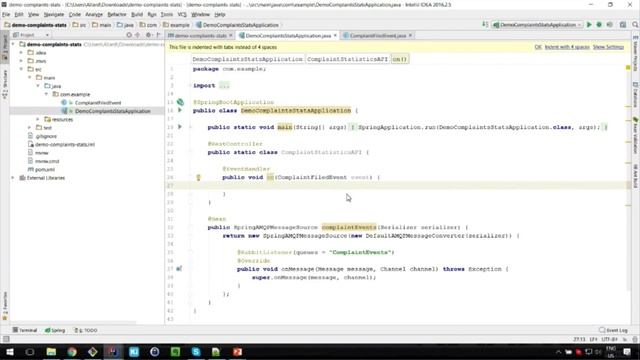
Task: Open Project Structure toolbar icon
Action: click(623, 25)
